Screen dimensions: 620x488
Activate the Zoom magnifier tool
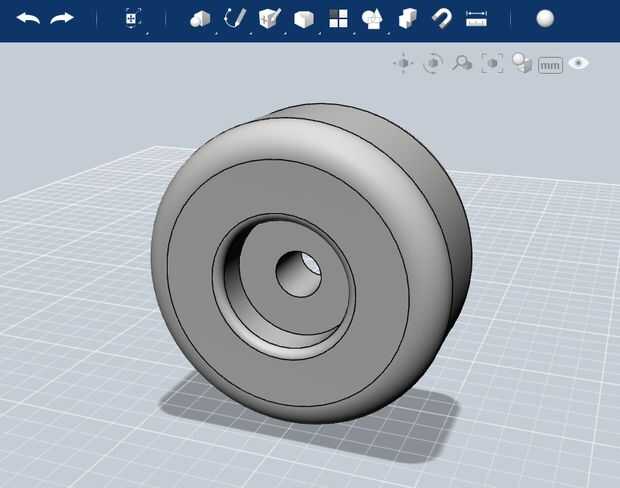tap(462, 63)
